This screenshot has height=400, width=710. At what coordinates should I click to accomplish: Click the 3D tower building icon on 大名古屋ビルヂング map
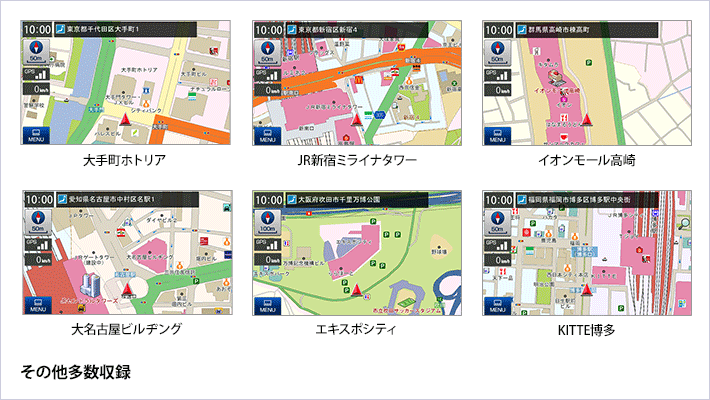(90, 284)
